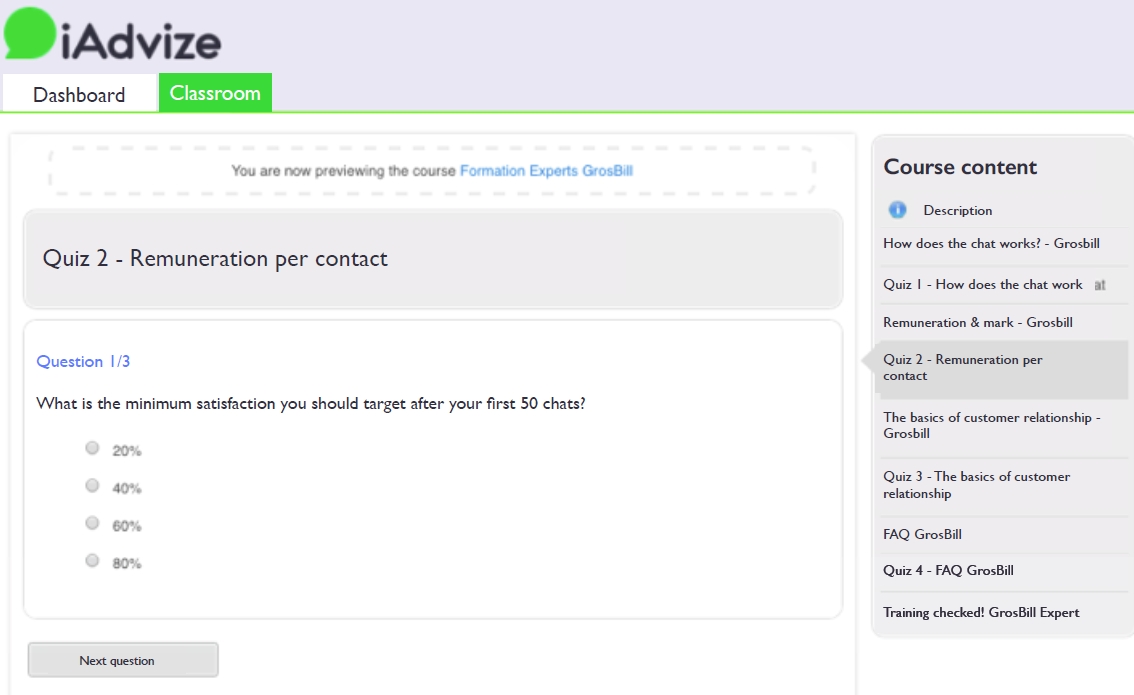Click the iAdvize logo
This screenshot has height=695, width=1134.
(112, 35)
